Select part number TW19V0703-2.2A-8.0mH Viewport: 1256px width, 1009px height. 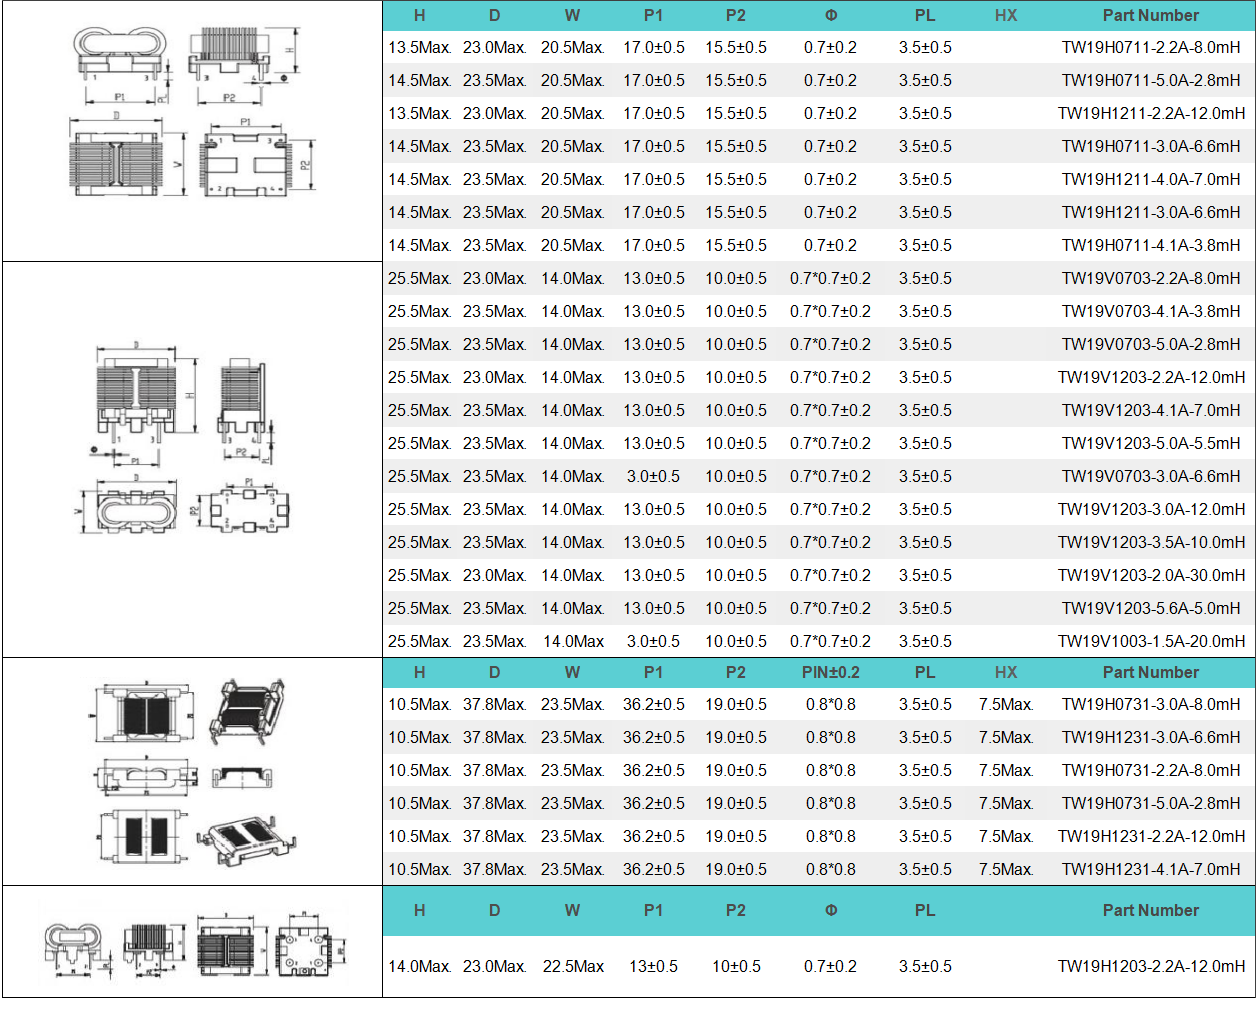(x=1150, y=278)
